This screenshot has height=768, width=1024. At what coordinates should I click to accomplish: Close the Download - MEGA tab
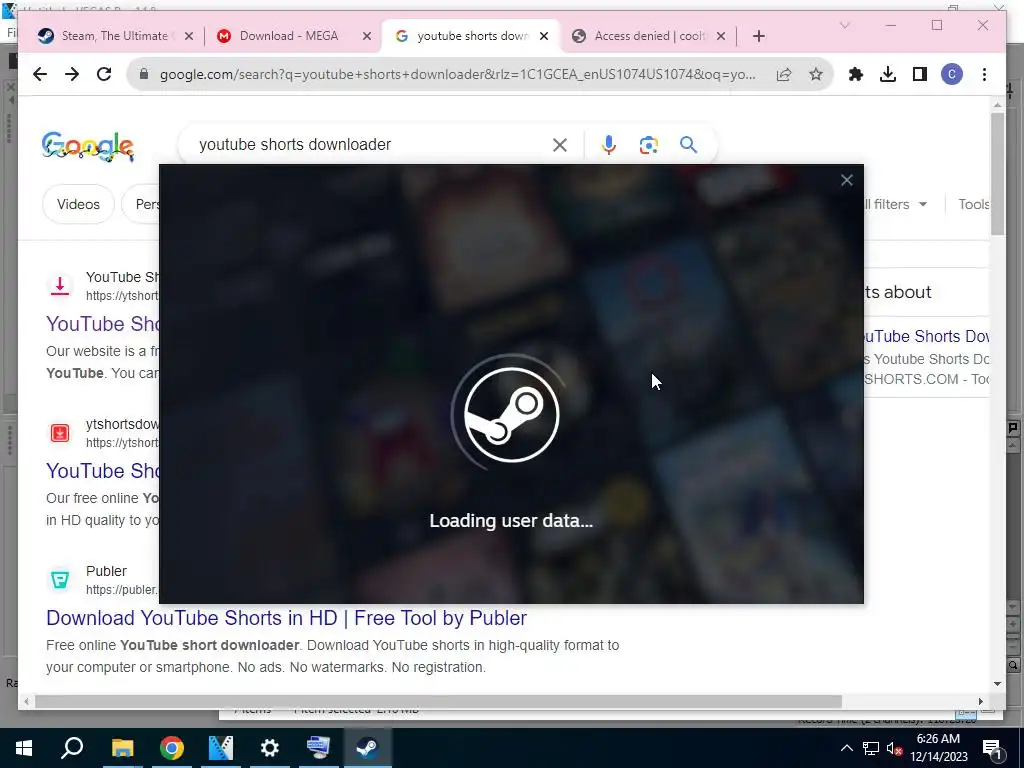point(367,37)
